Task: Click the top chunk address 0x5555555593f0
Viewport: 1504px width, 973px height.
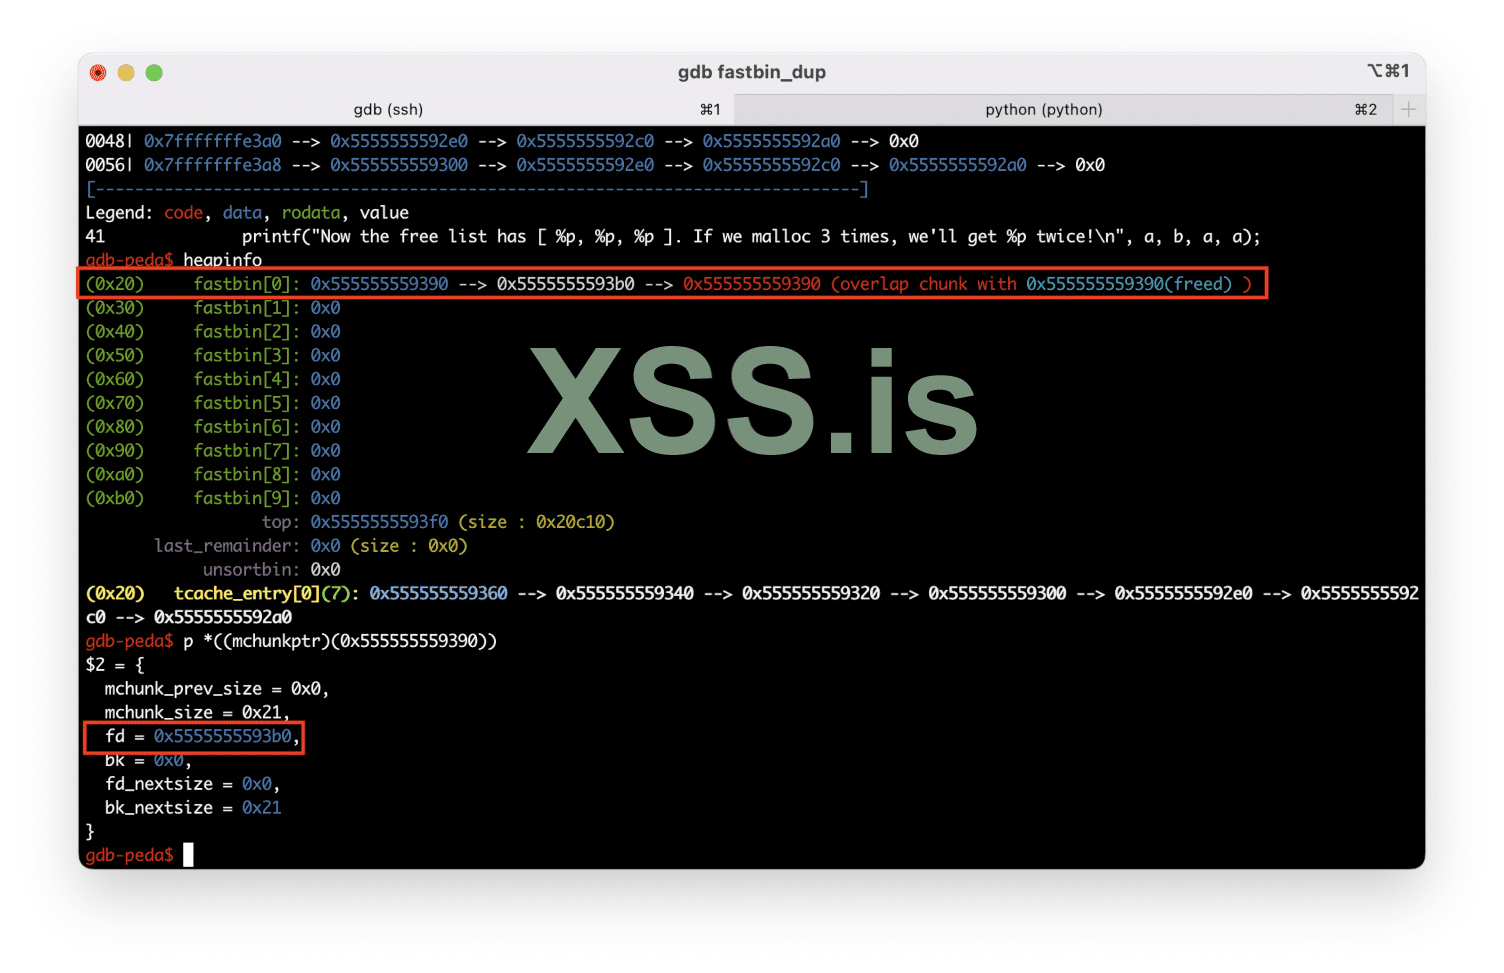Action: (x=379, y=522)
